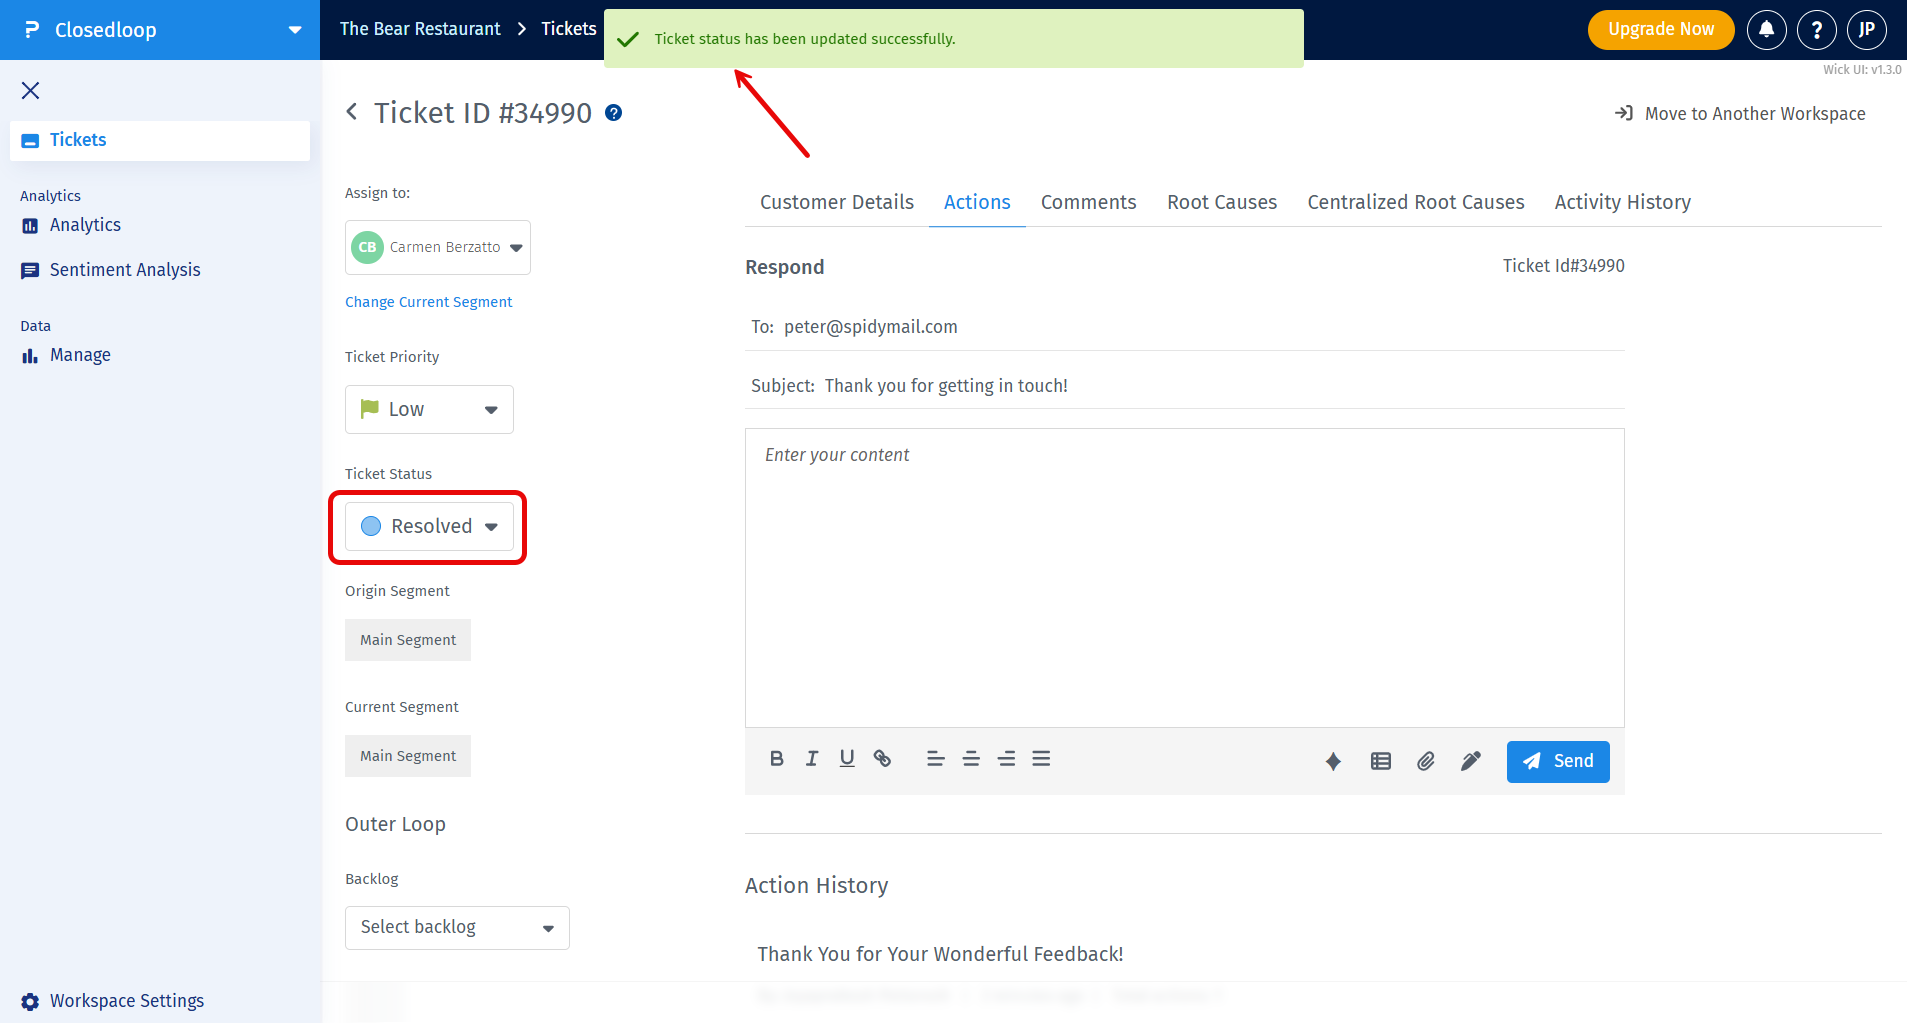Click the Workspace Settings gear icon
1907x1023 pixels.
coord(30,1002)
